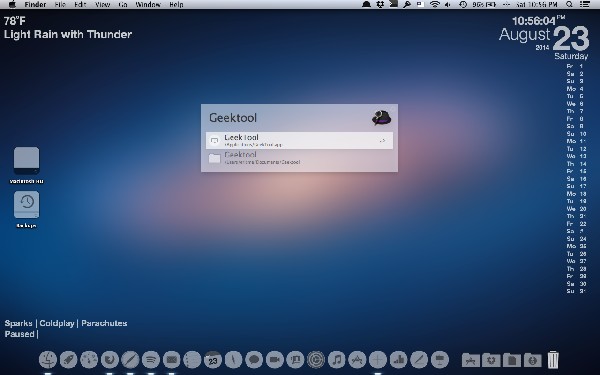This screenshot has height=375, width=600.
Task: Open the Finder menu
Action: click(35, 5)
